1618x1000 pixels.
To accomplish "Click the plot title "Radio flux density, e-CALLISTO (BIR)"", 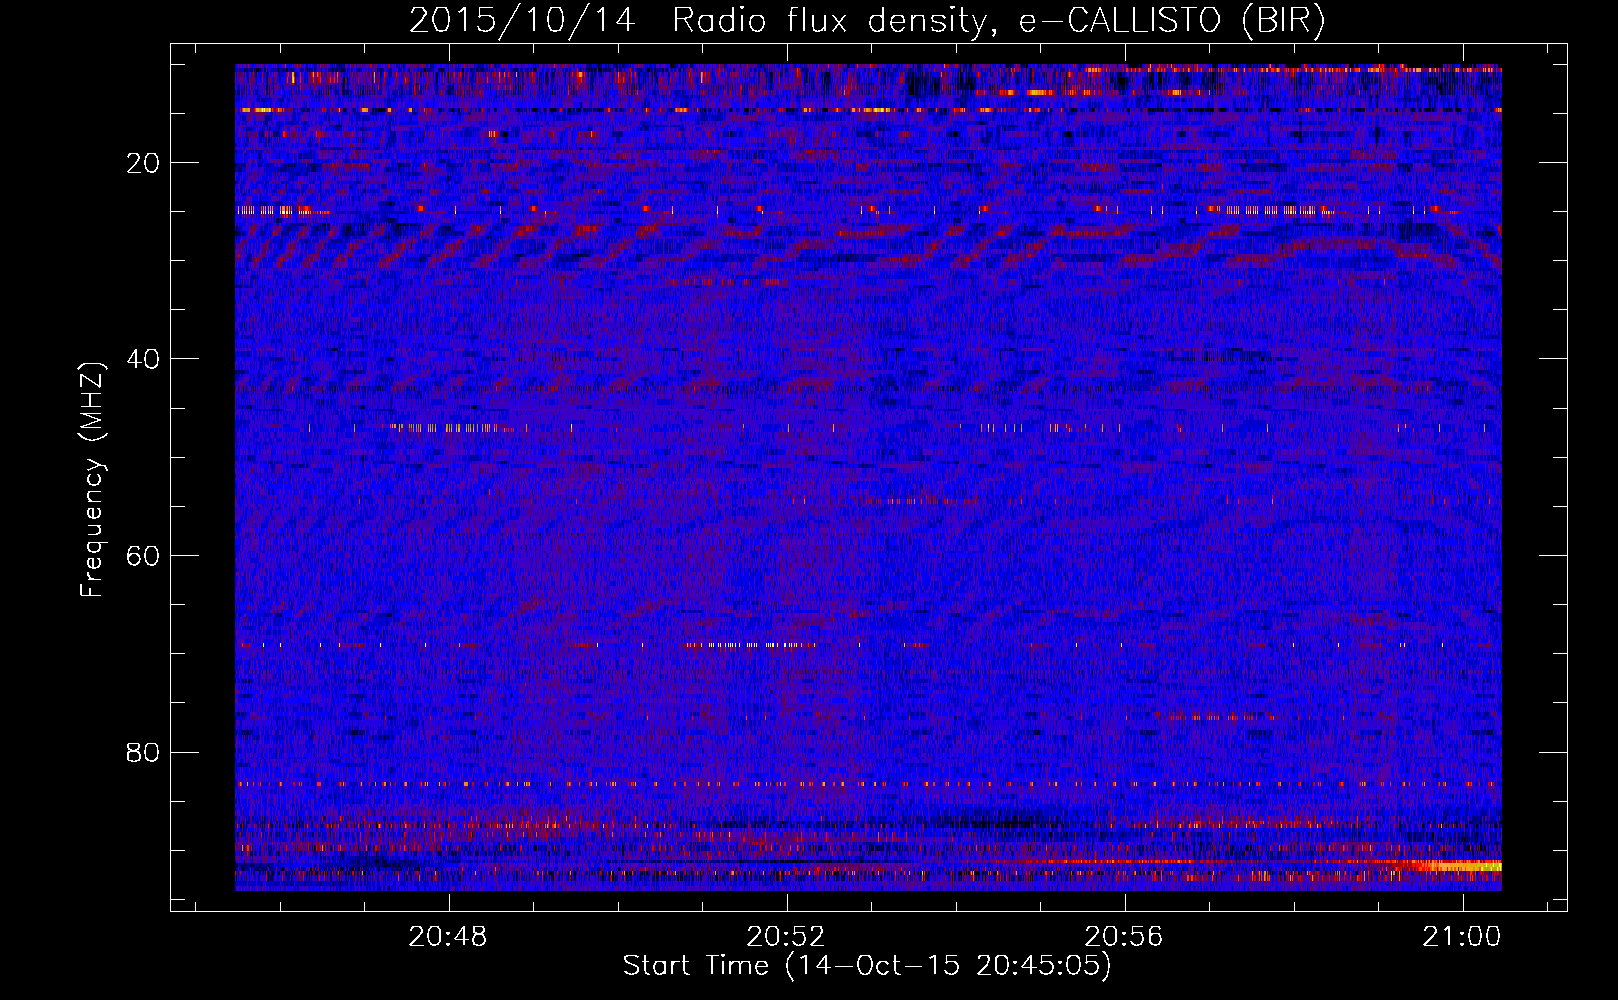I will coord(998,20).
